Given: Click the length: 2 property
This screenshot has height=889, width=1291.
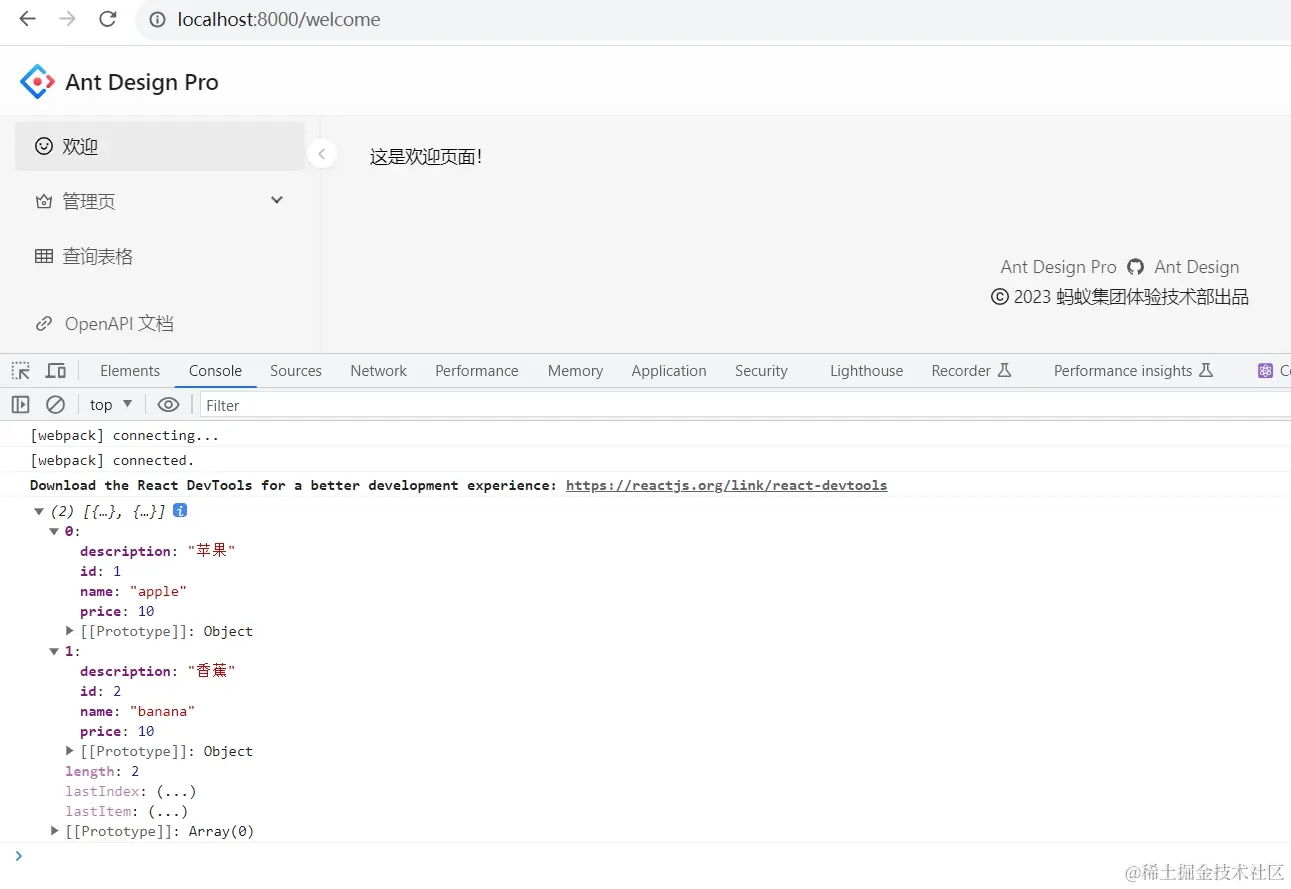Looking at the screenshot, I should coord(102,771).
